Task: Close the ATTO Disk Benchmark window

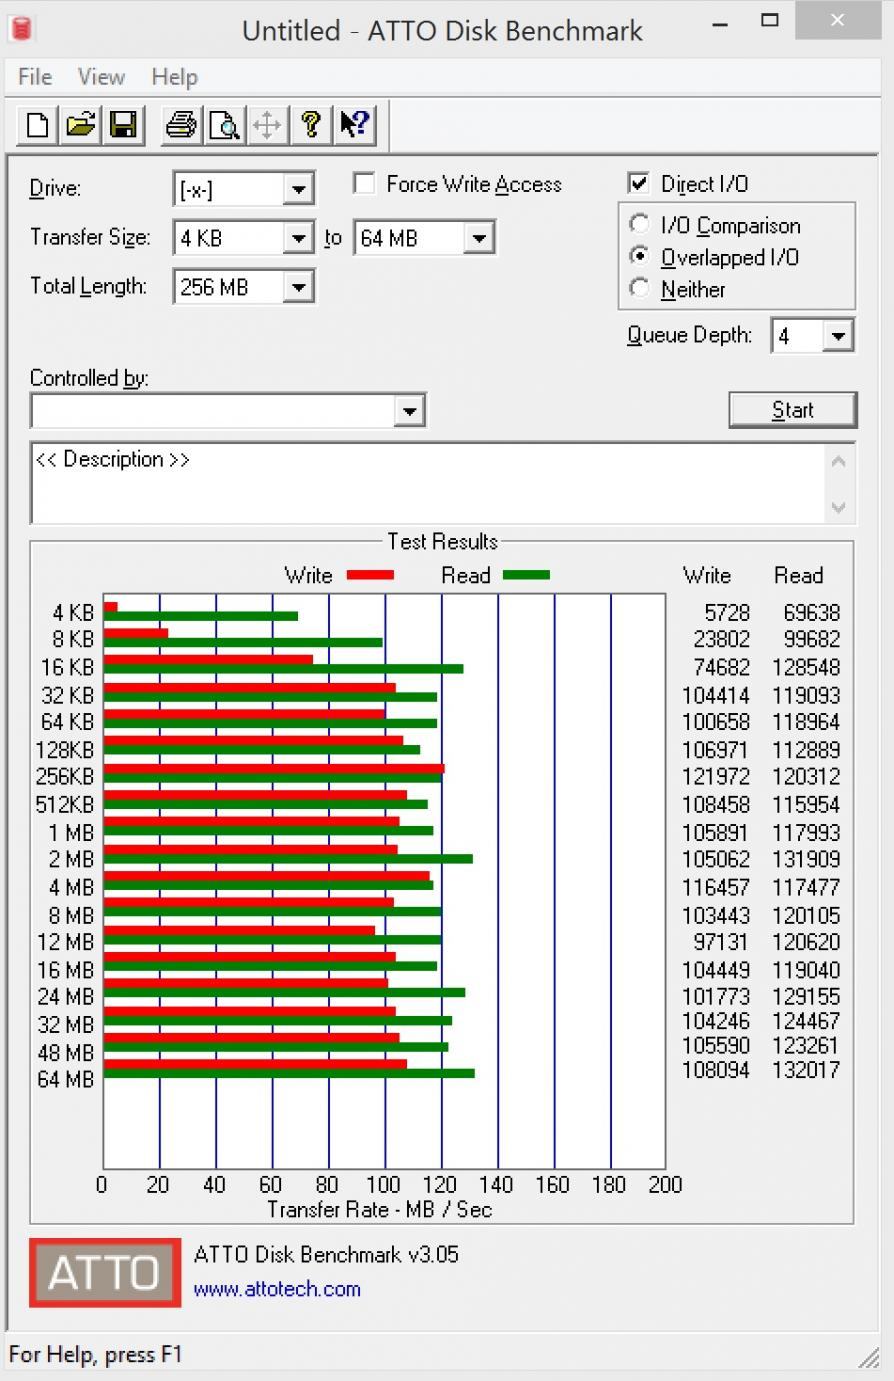Action: tap(838, 20)
